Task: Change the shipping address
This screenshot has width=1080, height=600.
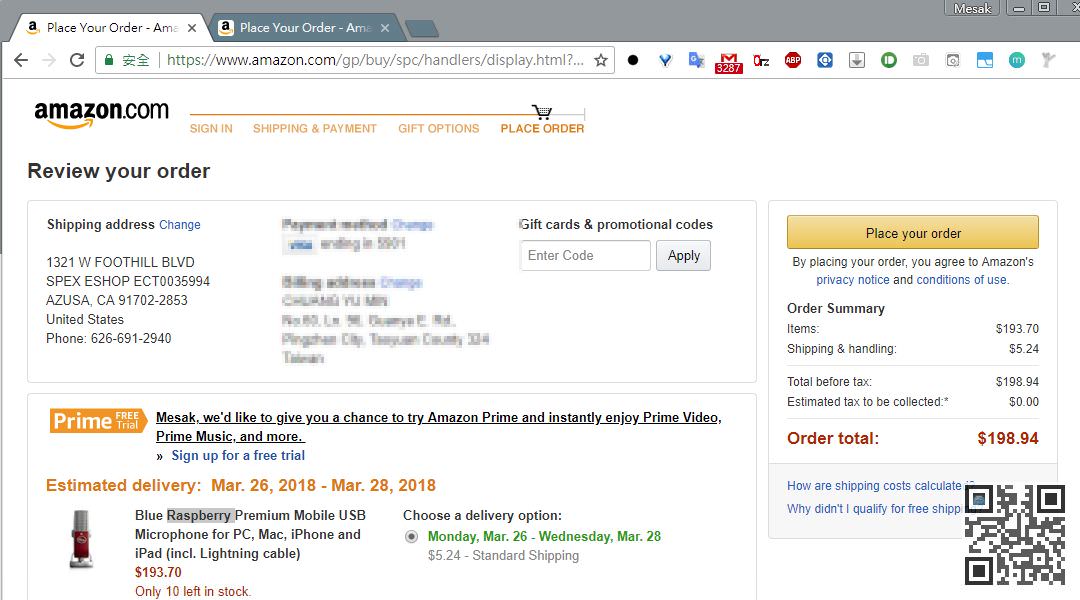Action: [x=180, y=225]
